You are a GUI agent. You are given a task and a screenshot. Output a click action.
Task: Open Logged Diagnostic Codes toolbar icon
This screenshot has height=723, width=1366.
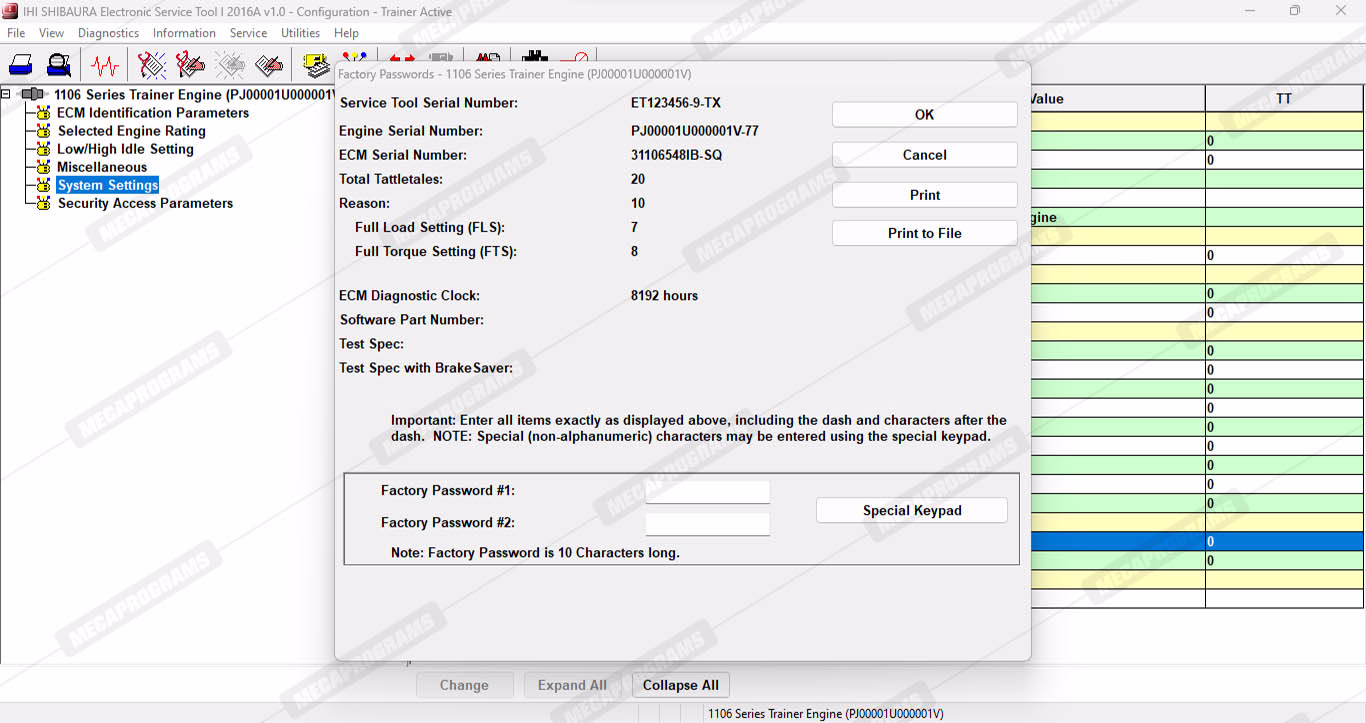(x=190, y=66)
